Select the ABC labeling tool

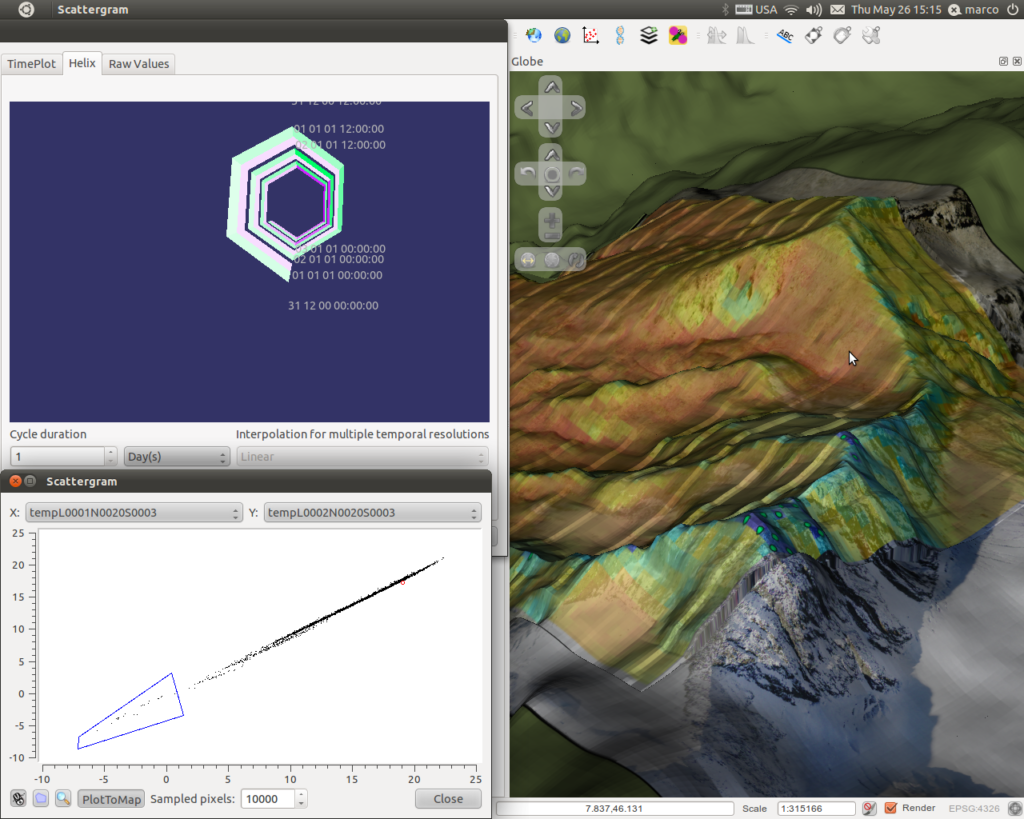point(785,35)
